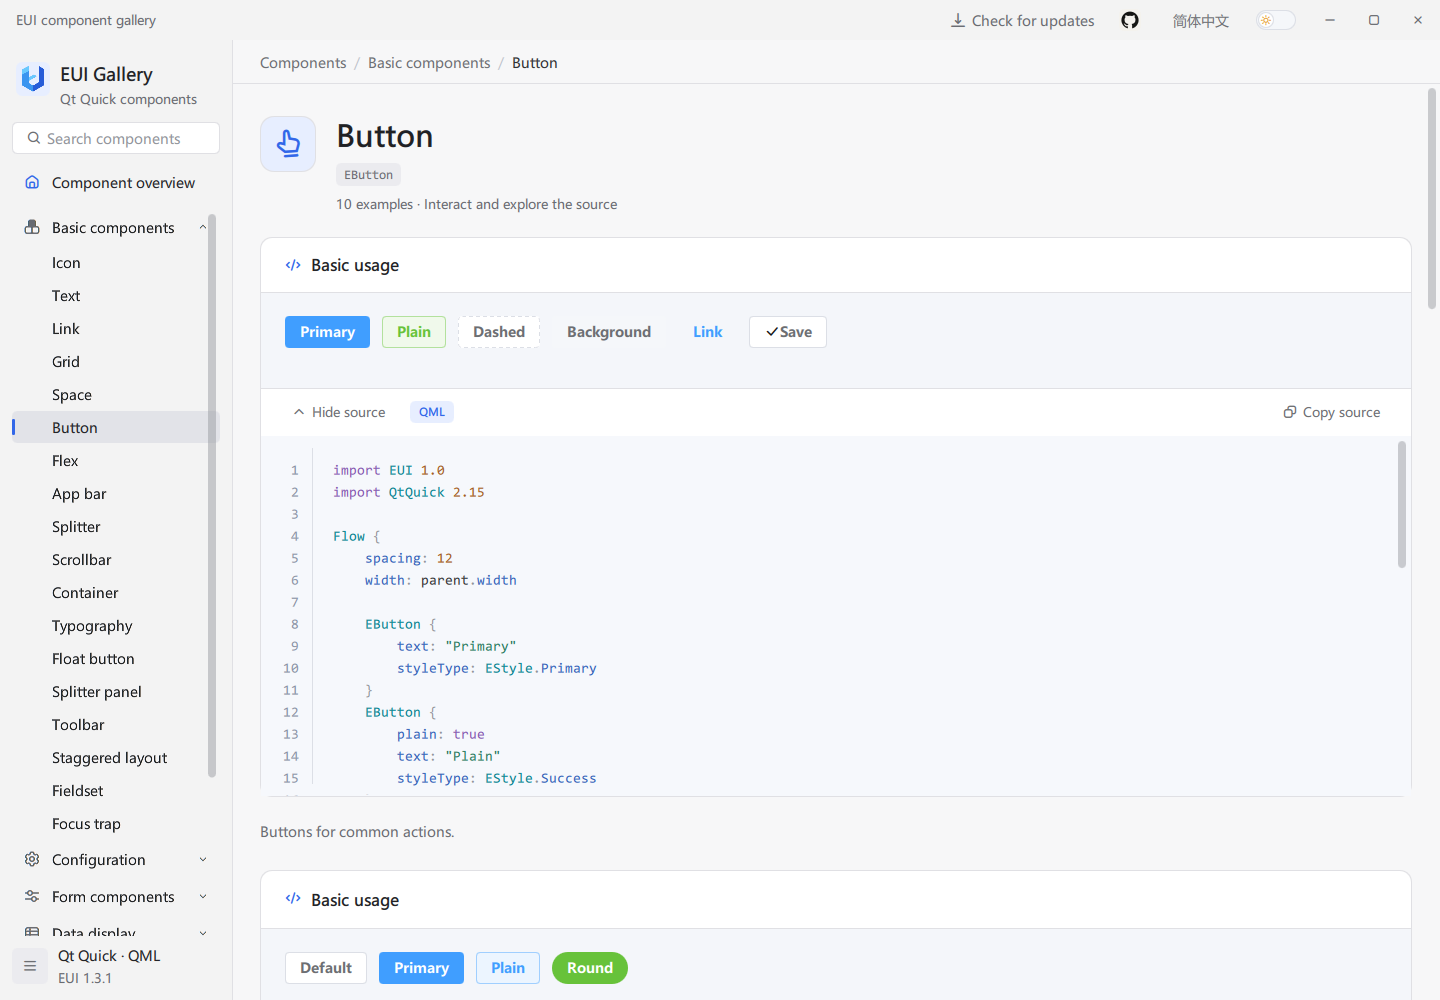Open the Flex component page
Screen dimensions: 1440x1000
(x=115, y=460)
